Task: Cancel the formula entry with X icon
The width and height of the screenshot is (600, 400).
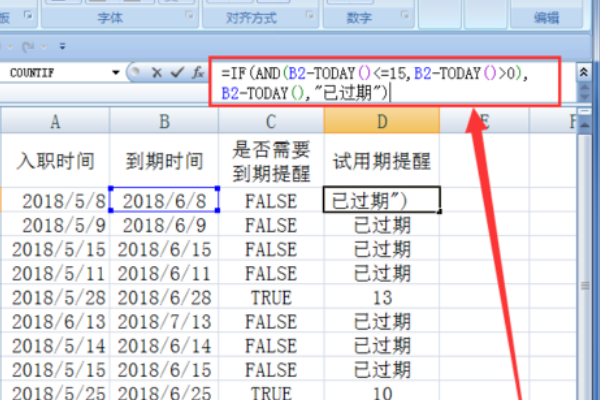Action: click(157, 72)
